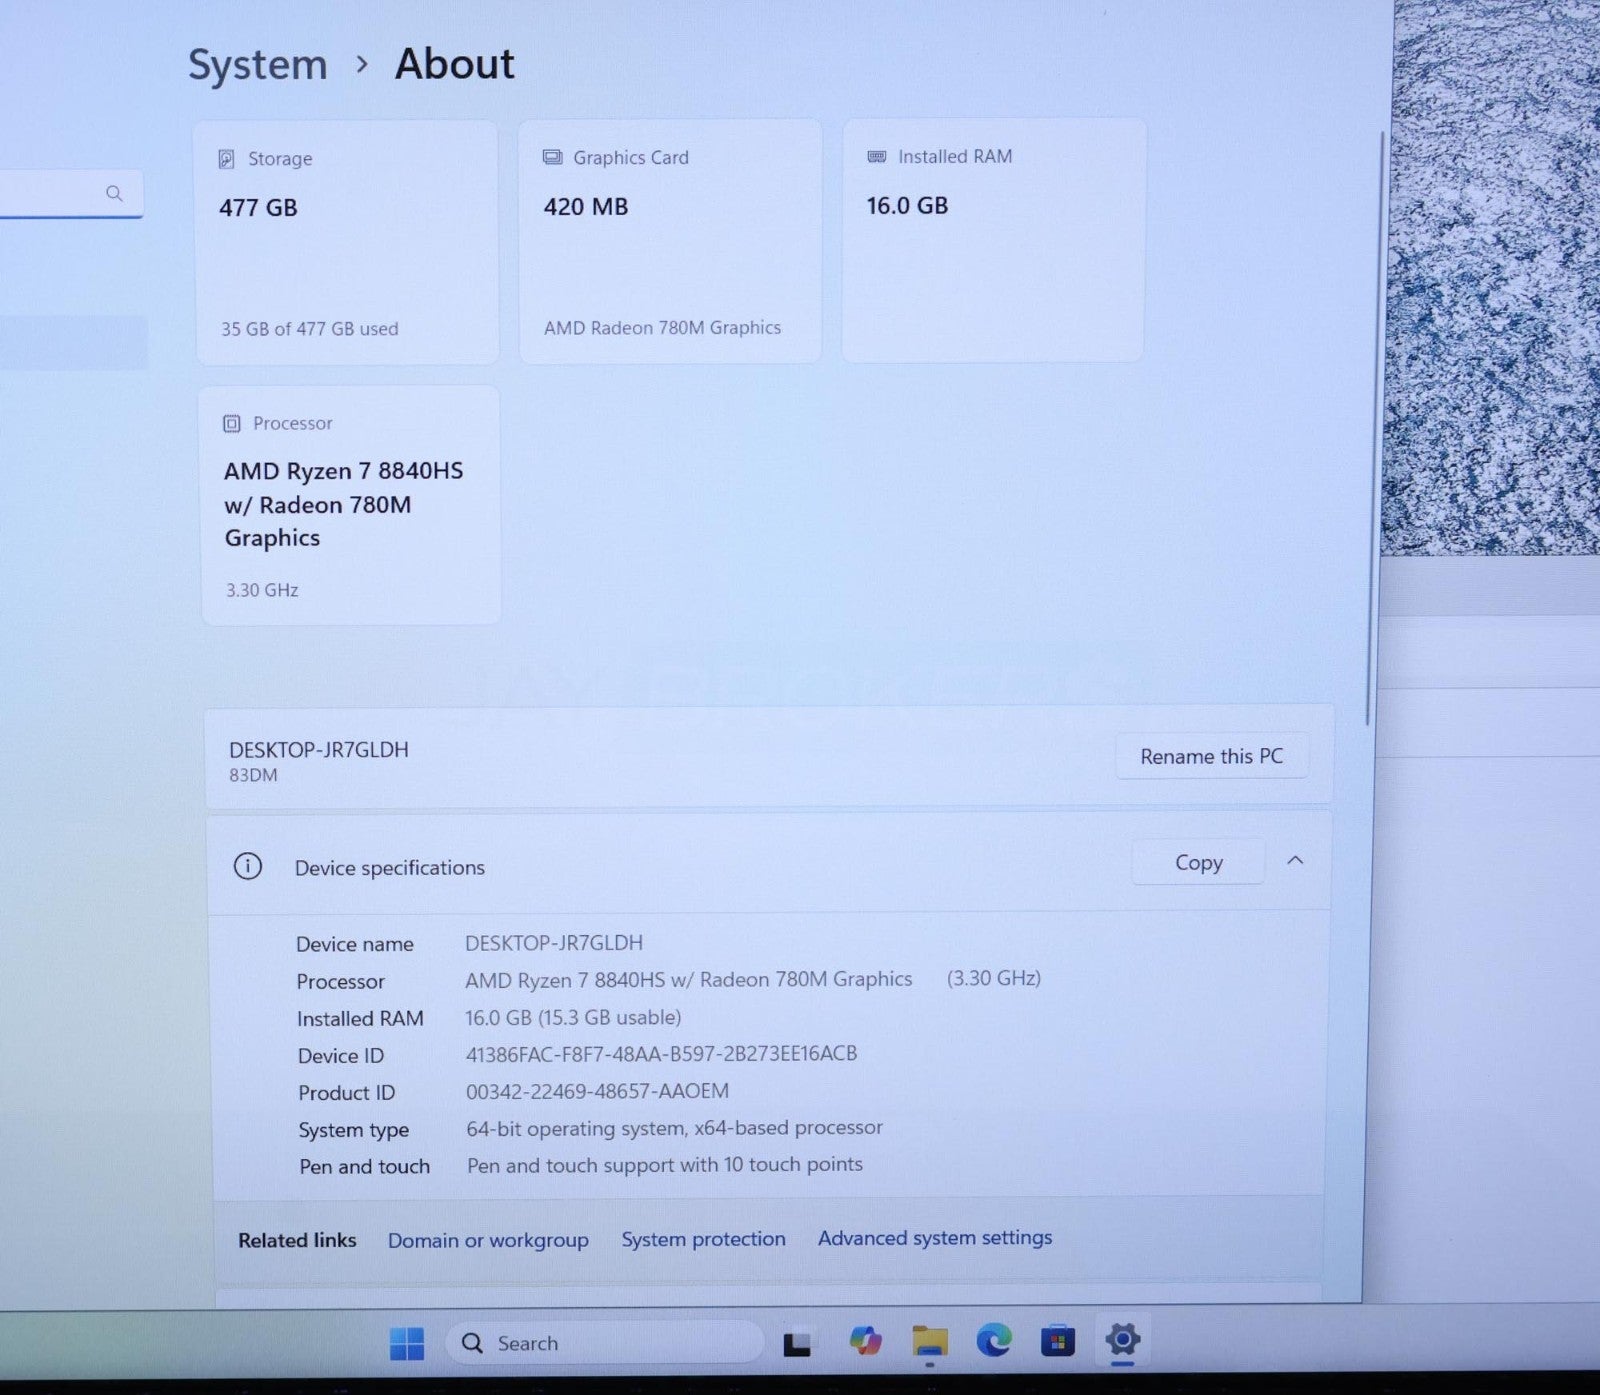This screenshot has height=1395, width=1600.
Task: Click the Settings gear taskbar icon
Action: tap(1122, 1339)
